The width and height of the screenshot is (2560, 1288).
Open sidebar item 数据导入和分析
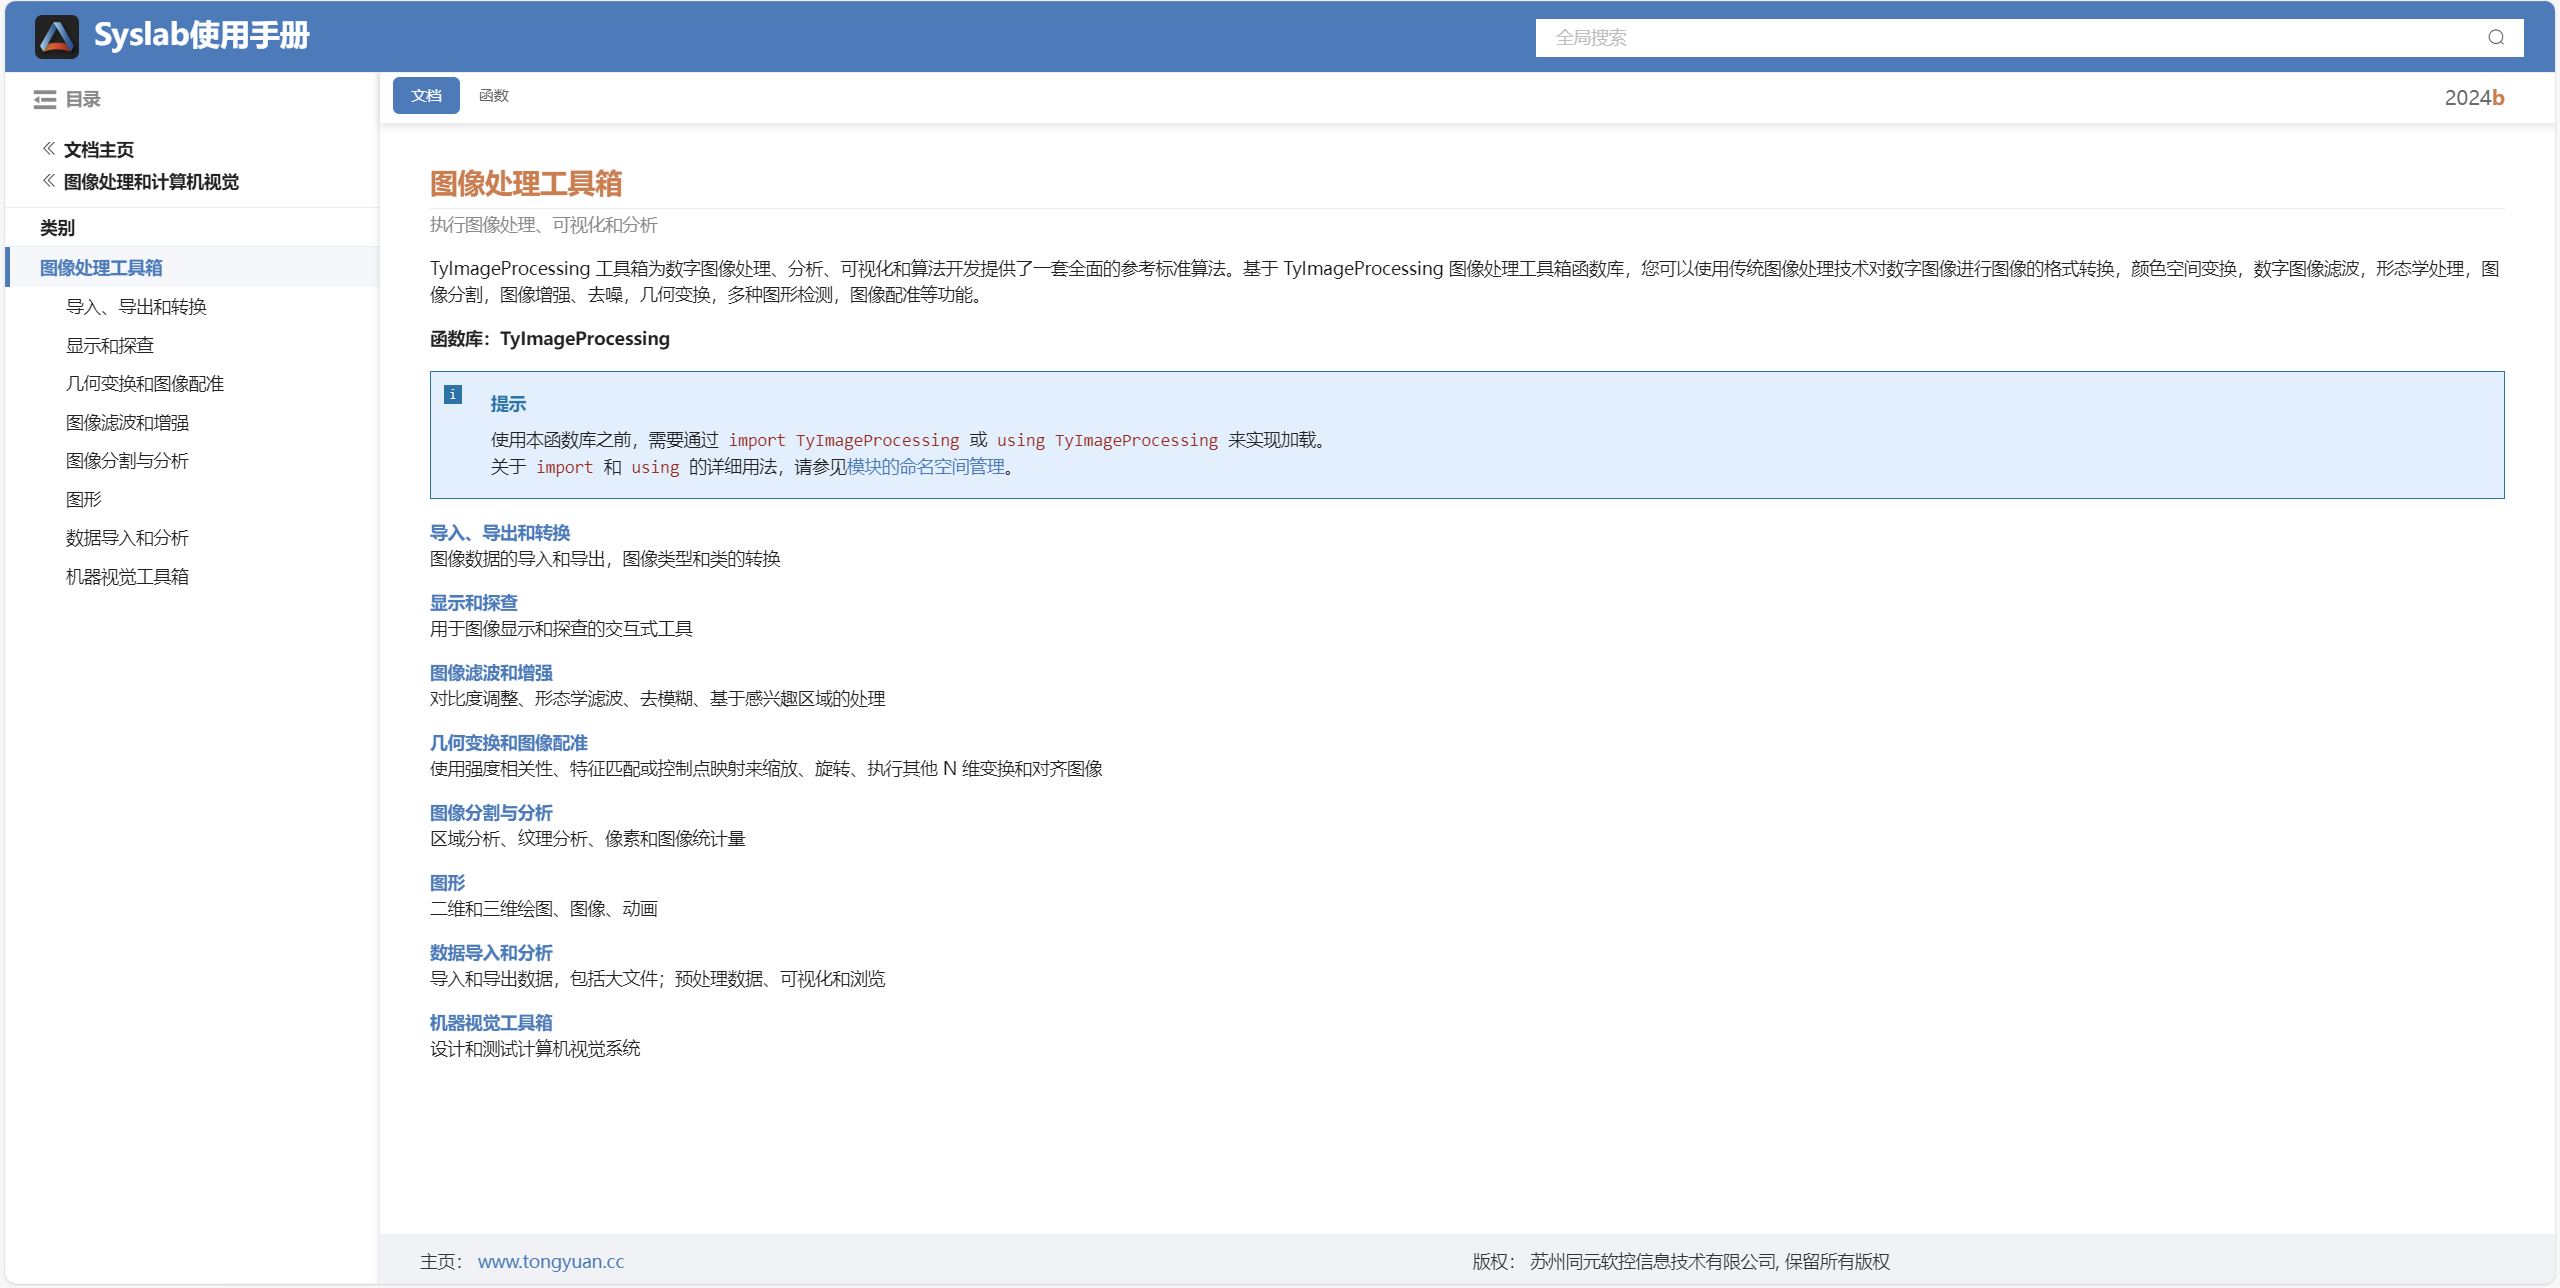[x=127, y=538]
